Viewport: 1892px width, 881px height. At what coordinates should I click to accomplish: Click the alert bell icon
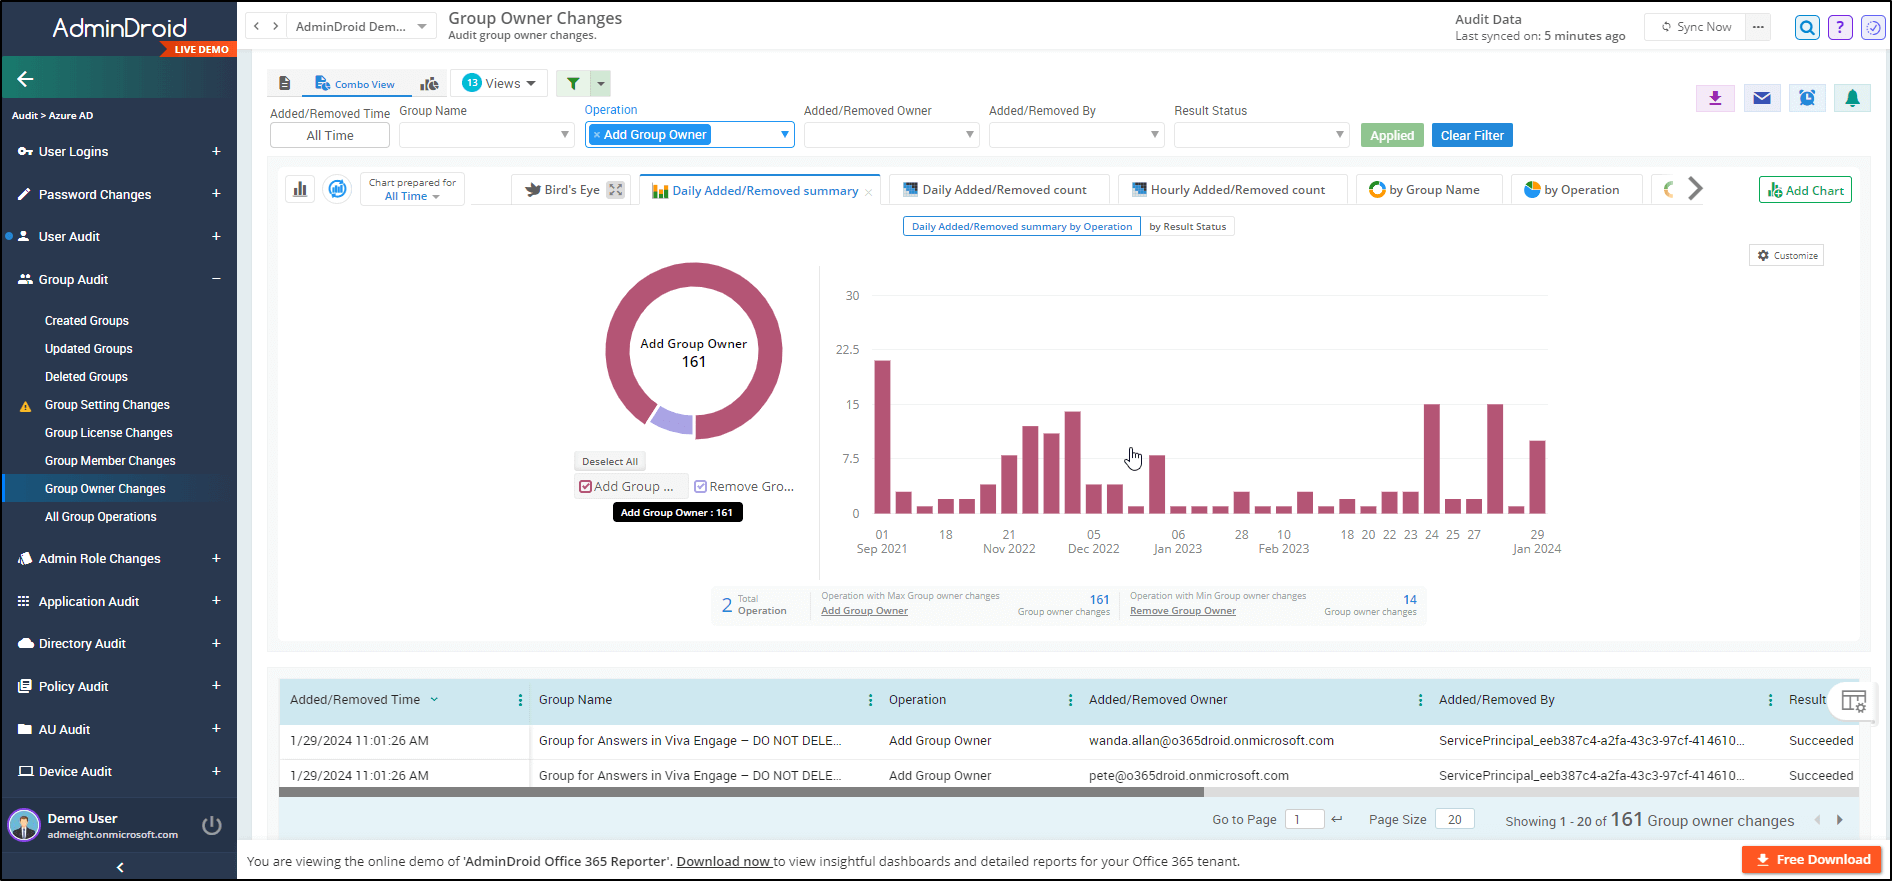click(1852, 98)
